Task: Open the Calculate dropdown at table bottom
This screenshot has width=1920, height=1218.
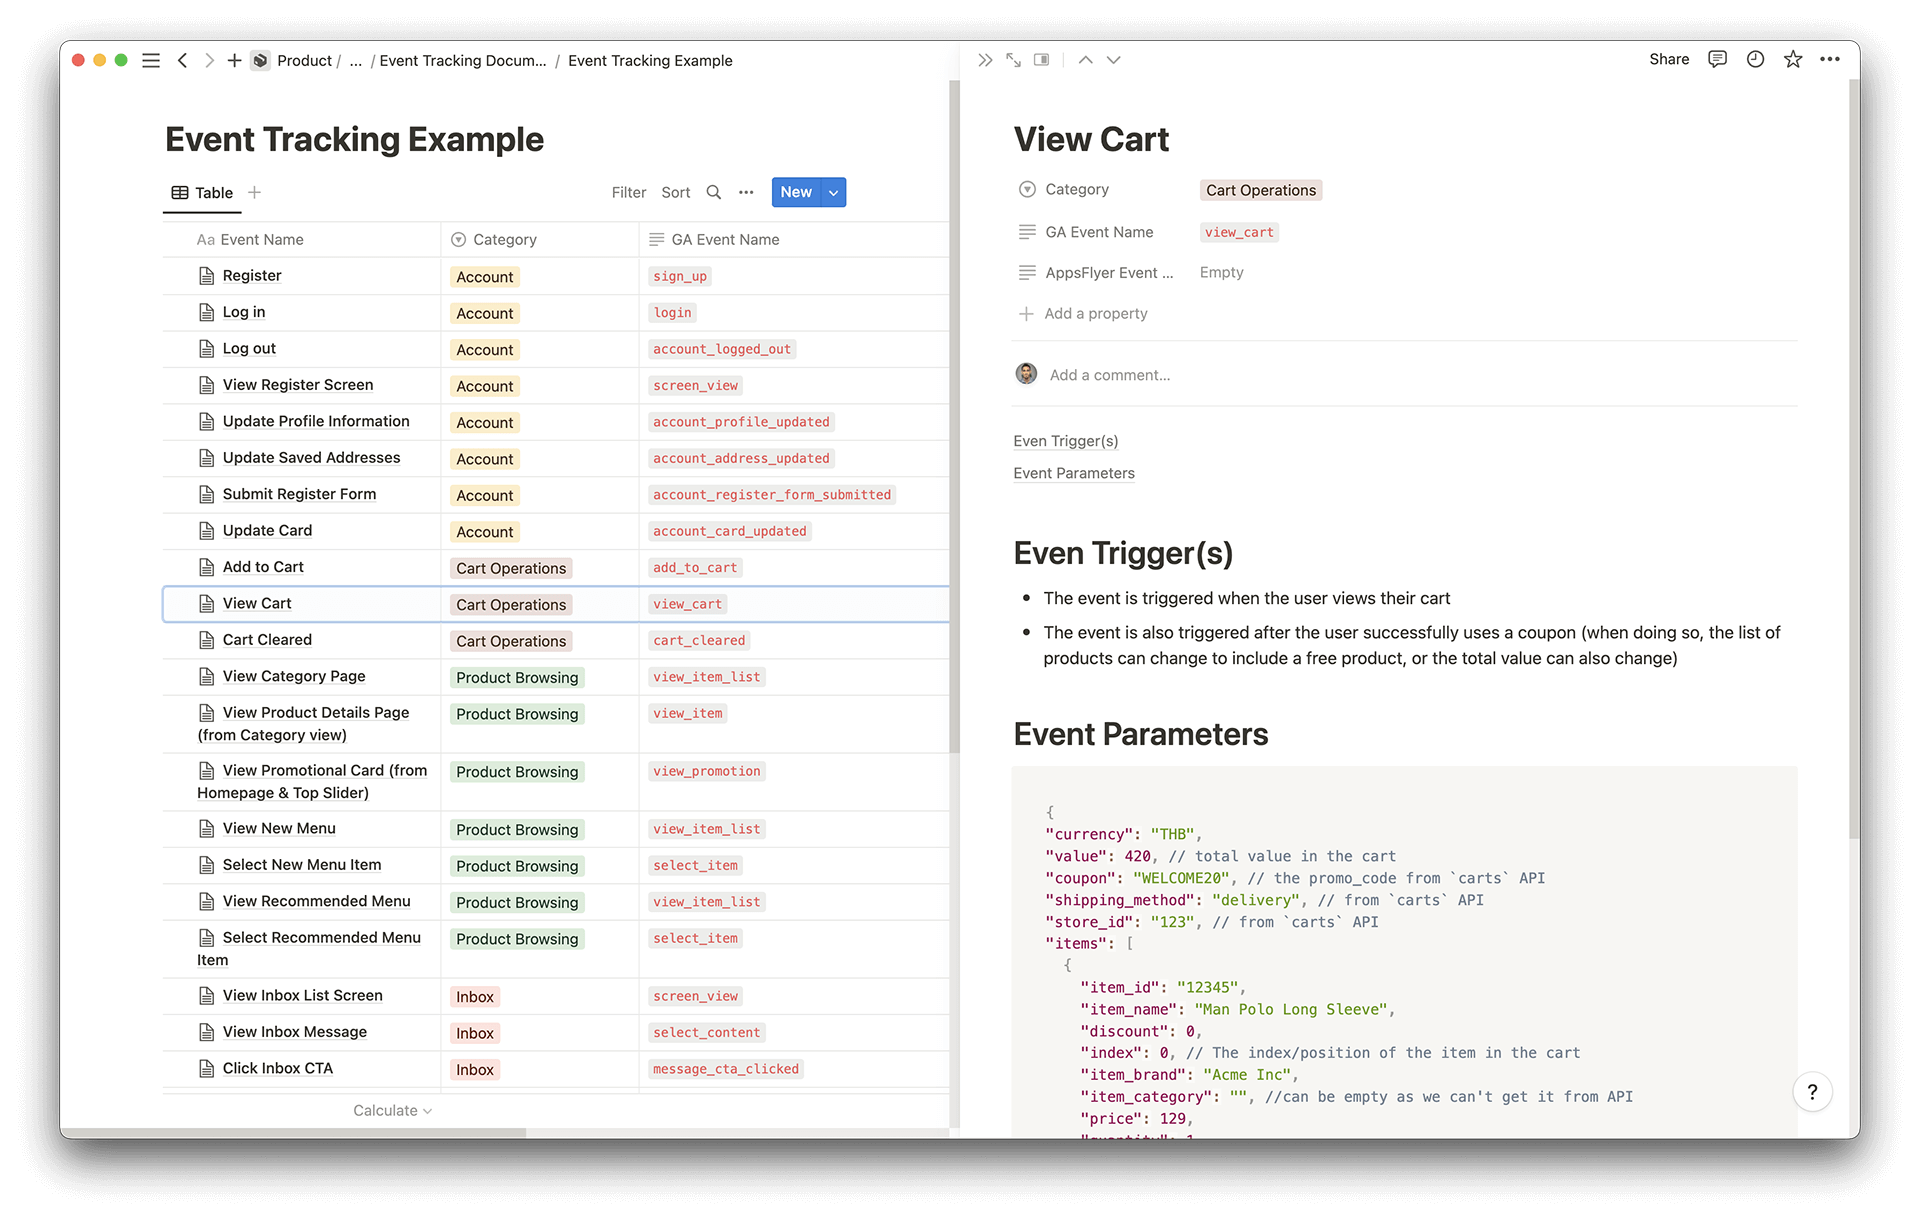Action: (x=392, y=1110)
